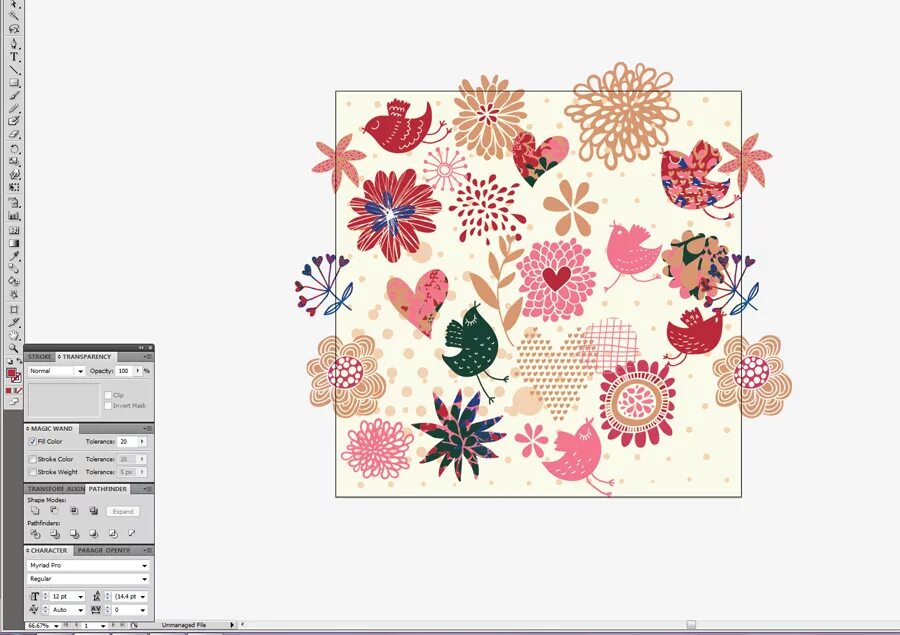The image size is (900, 635).
Task: Click the Unite shape mode icon
Action: tap(35, 510)
